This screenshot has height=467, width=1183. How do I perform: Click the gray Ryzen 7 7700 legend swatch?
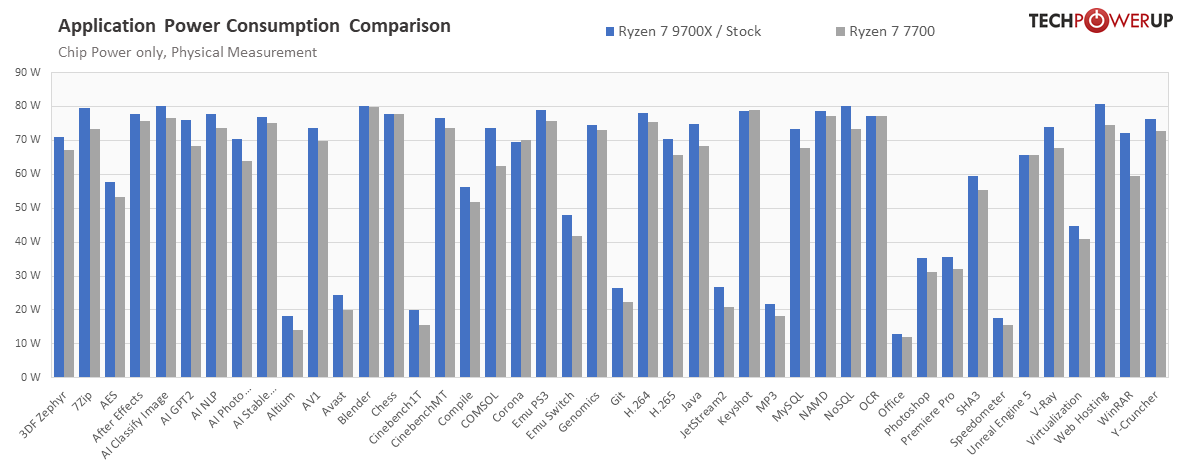click(x=839, y=31)
